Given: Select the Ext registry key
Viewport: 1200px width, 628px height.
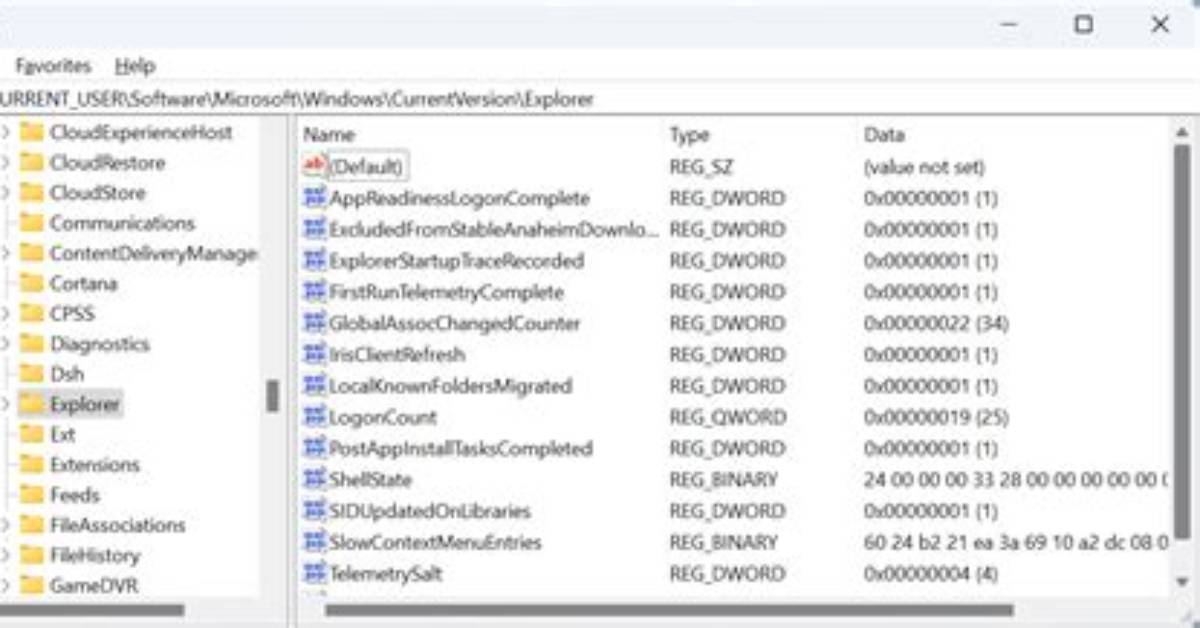Looking at the screenshot, I should click(x=62, y=434).
